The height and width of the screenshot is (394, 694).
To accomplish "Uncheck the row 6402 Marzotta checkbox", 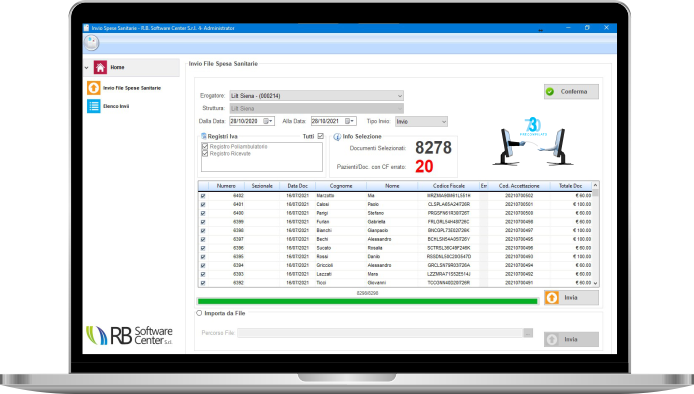I will [203, 196].
